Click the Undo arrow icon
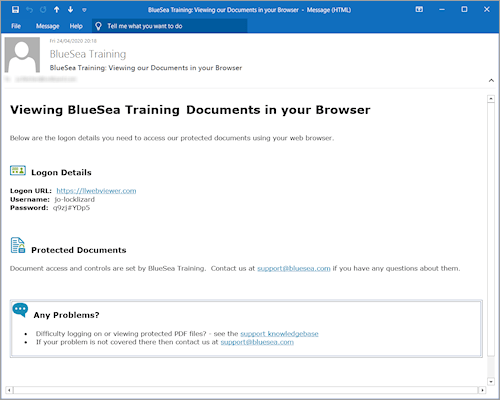The image size is (500, 400). click(x=29, y=10)
